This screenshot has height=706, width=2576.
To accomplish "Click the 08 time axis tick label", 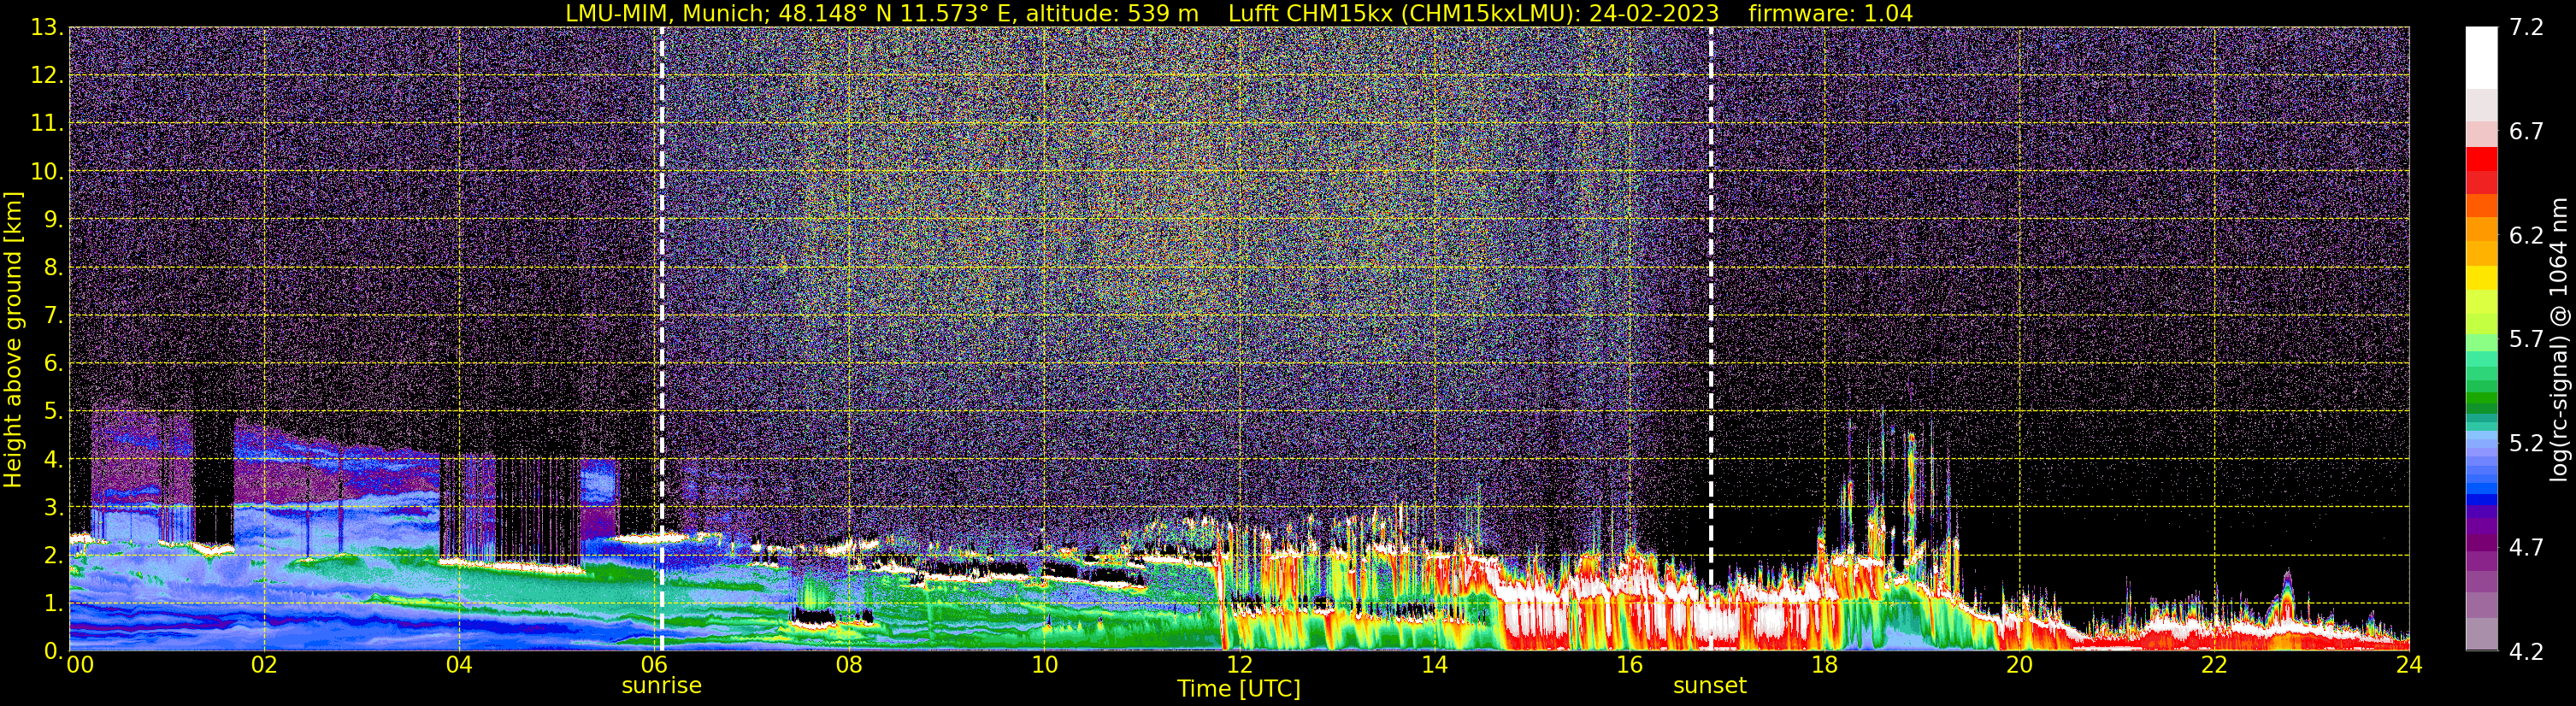I will pyautogui.click(x=849, y=665).
